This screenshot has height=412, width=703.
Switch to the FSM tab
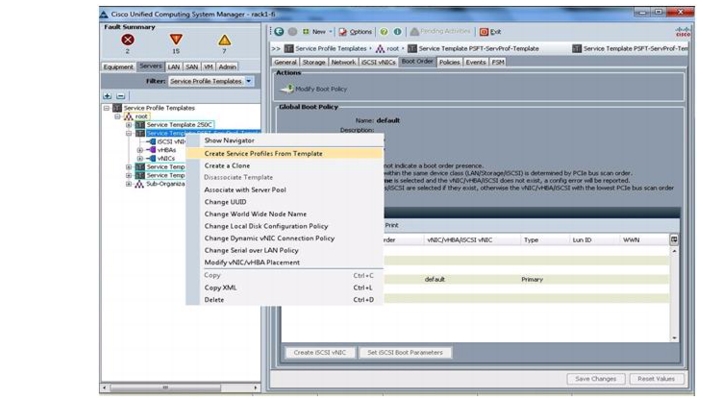498,62
